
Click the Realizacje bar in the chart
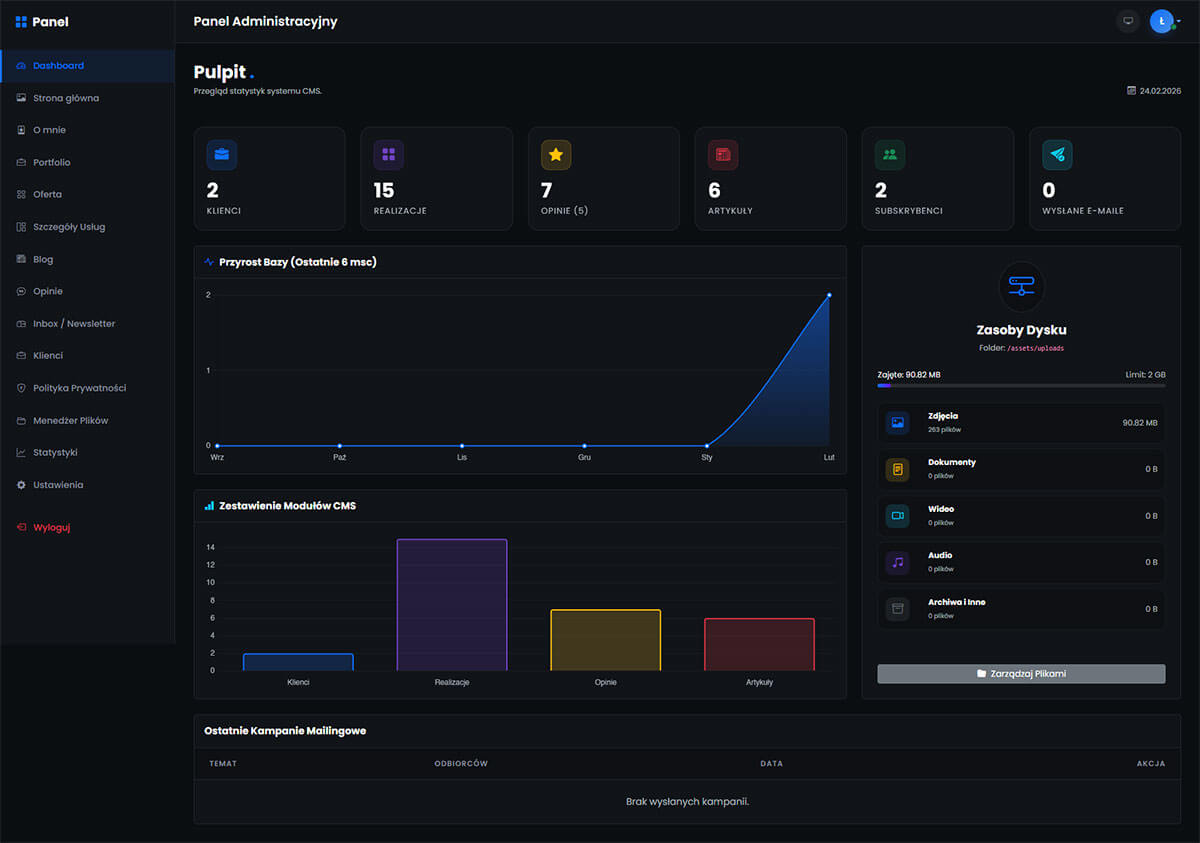(x=452, y=605)
